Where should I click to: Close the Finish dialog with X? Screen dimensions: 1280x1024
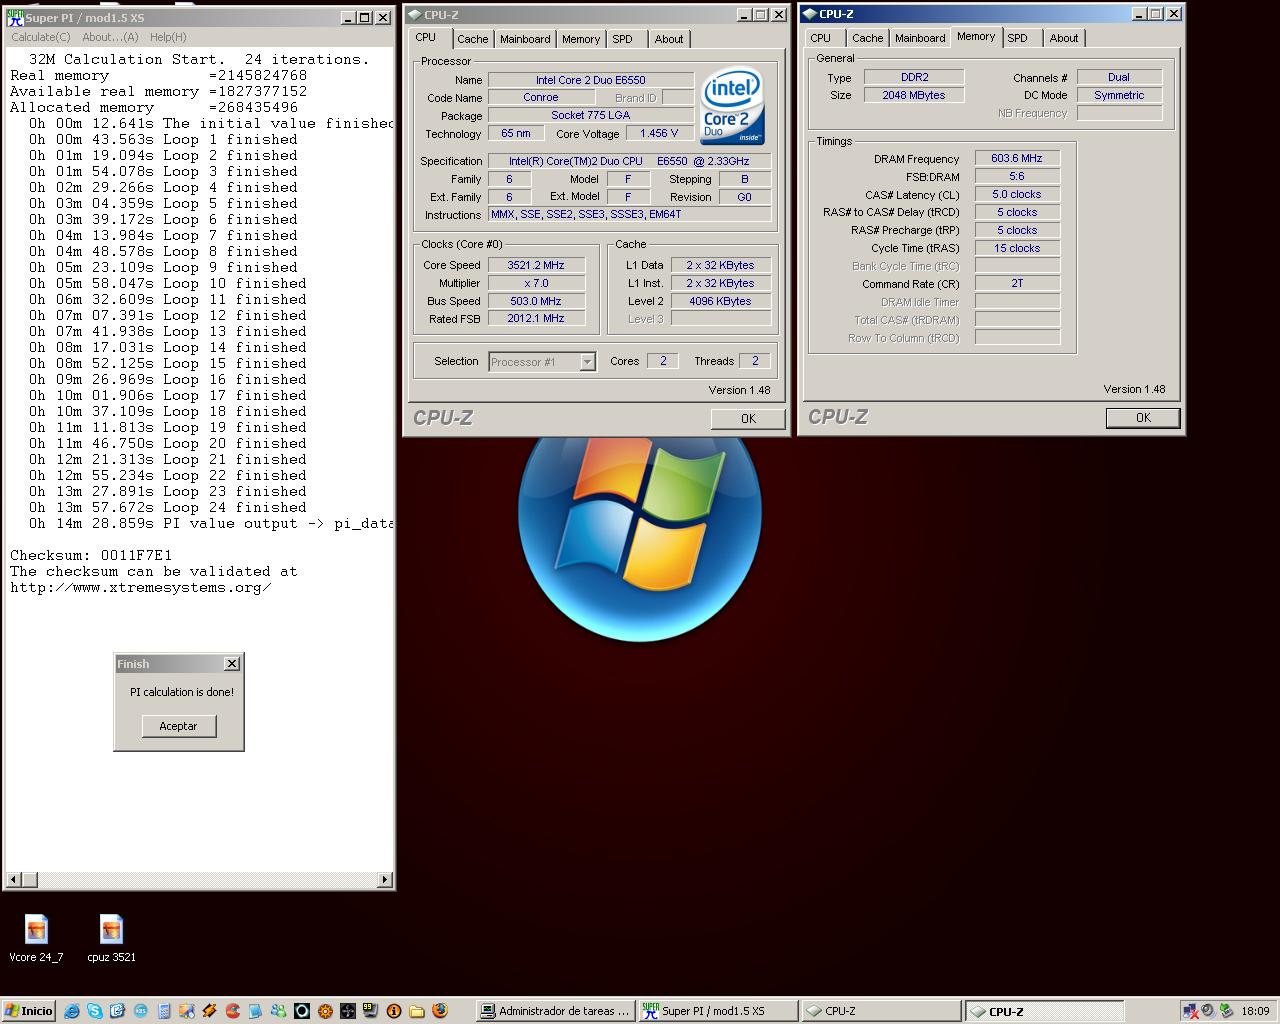point(232,663)
